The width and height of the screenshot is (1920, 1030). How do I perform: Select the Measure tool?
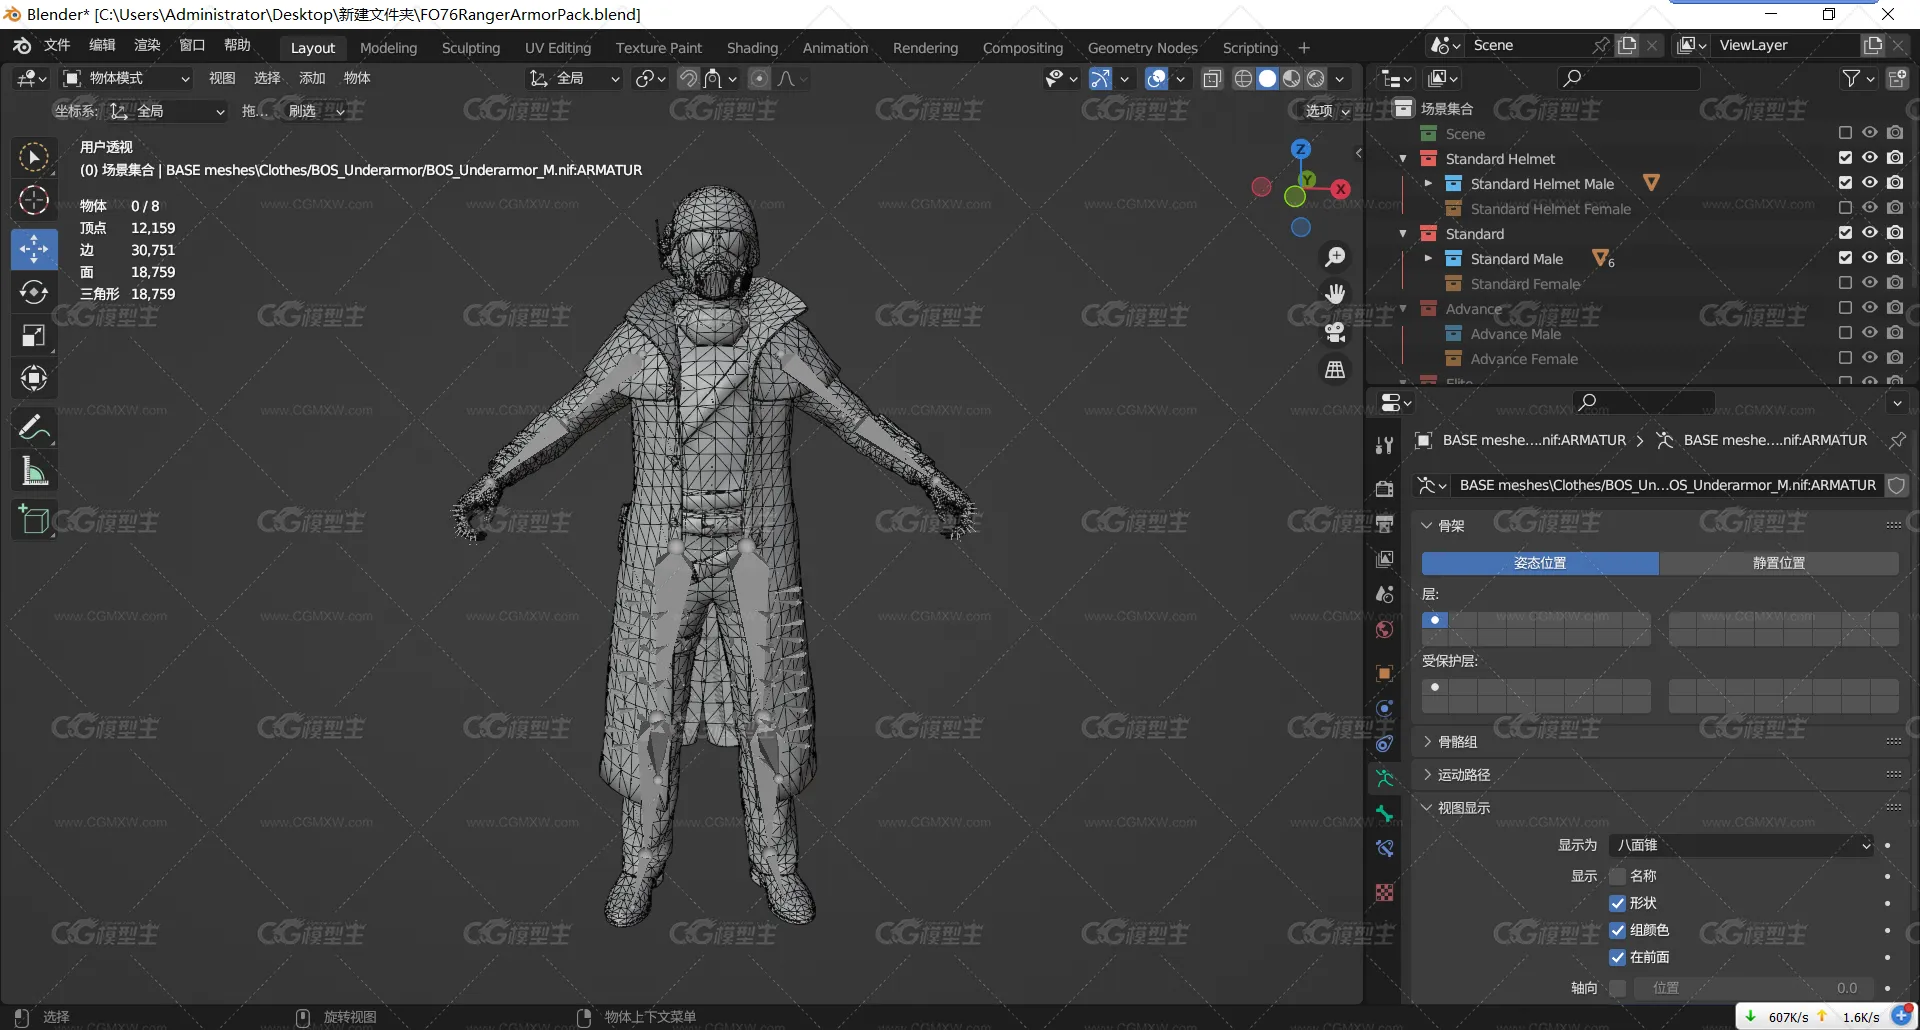click(34, 471)
